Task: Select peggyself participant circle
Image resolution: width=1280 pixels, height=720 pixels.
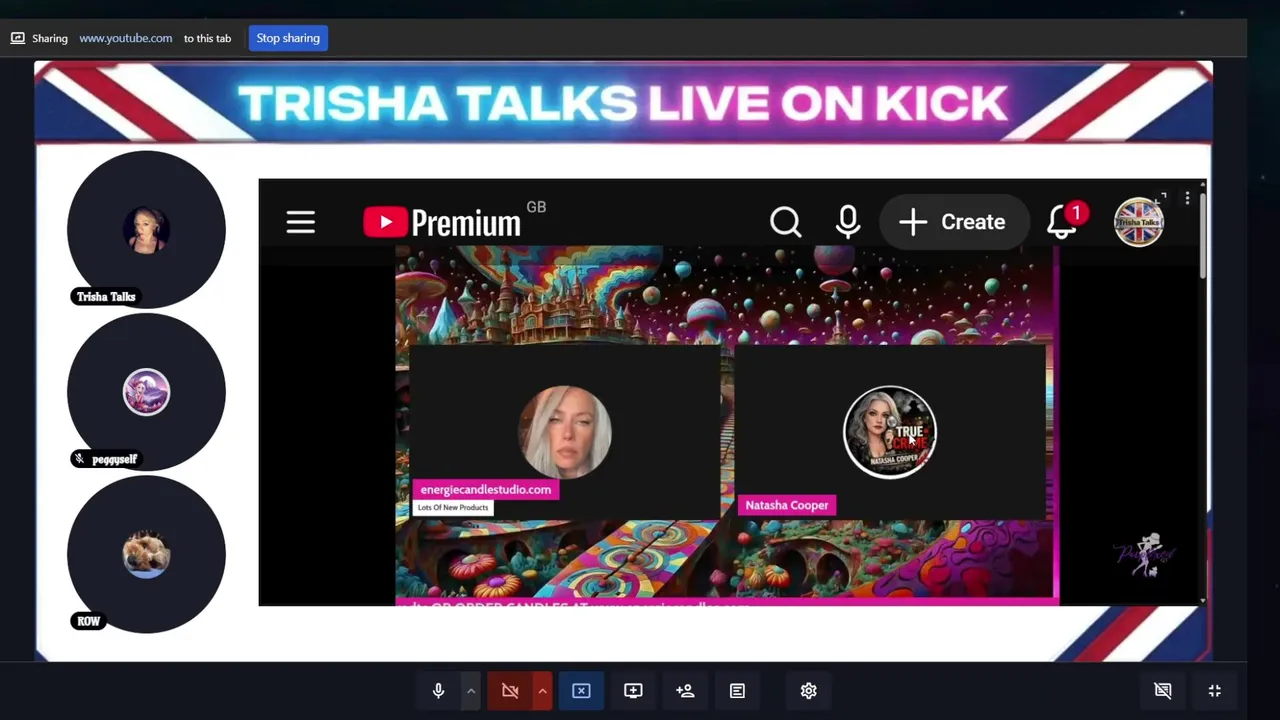Action: click(146, 392)
